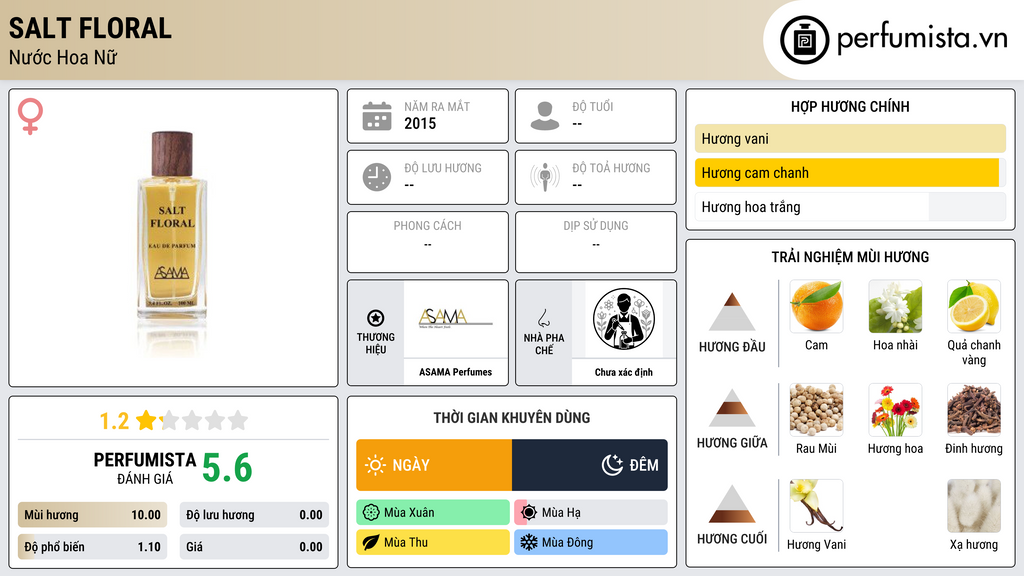This screenshot has height=576, width=1024.
Task: Click the Giá 0.00 score bar
Action: pos(254,547)
